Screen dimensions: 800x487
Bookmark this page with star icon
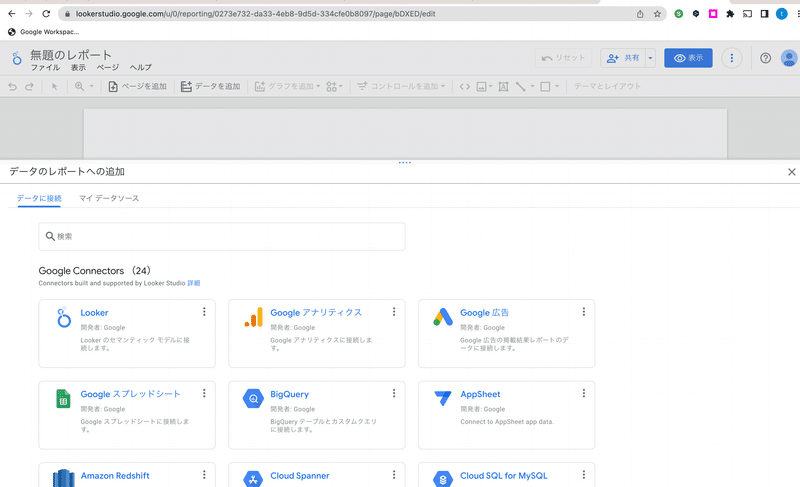coord(657,14)
